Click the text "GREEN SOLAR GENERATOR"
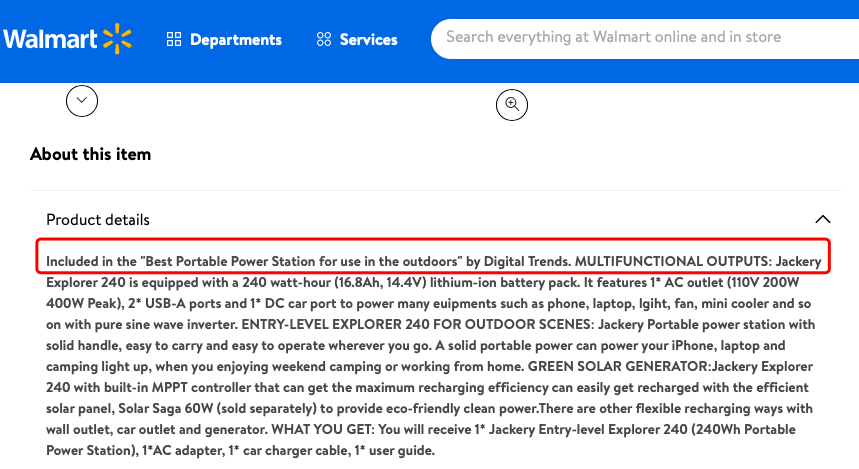This screenshot has width=859, height=469. point(617,367)
